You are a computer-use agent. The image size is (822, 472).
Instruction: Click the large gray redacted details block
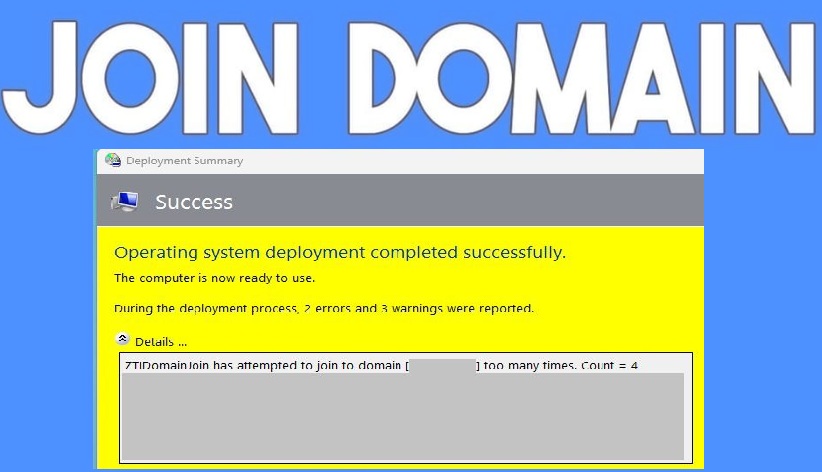pyautogui.click(x=403, y=416)
